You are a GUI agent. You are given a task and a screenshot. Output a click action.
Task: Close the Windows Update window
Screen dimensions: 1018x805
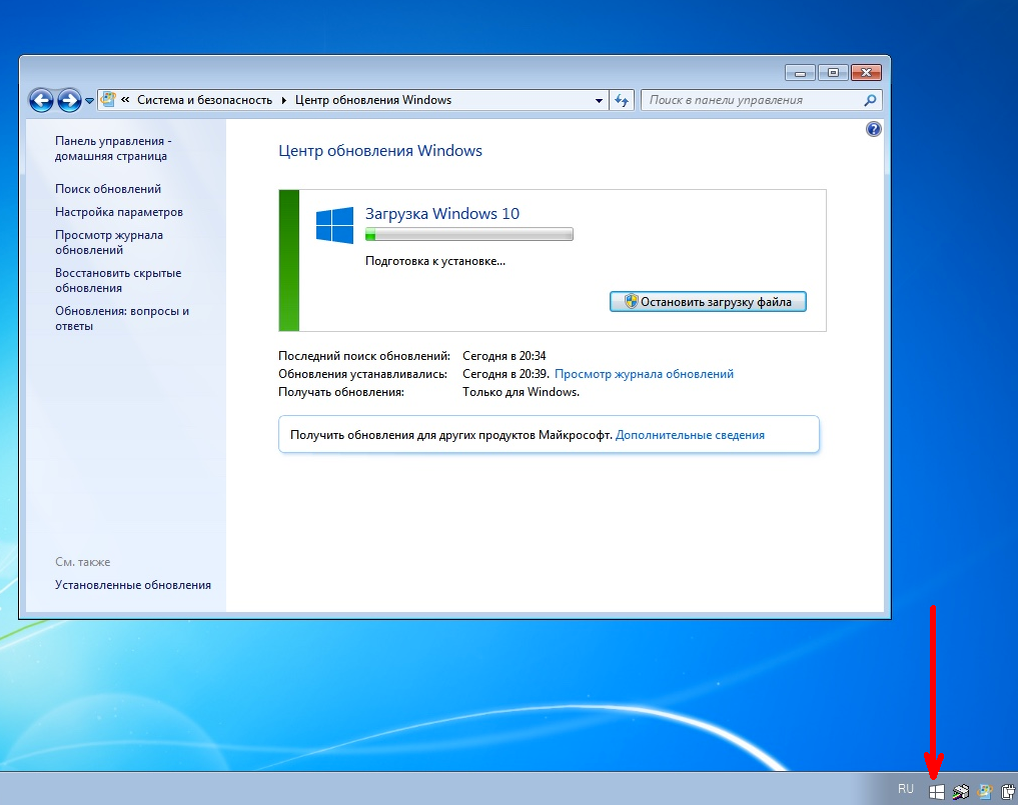tap(866, 73)
